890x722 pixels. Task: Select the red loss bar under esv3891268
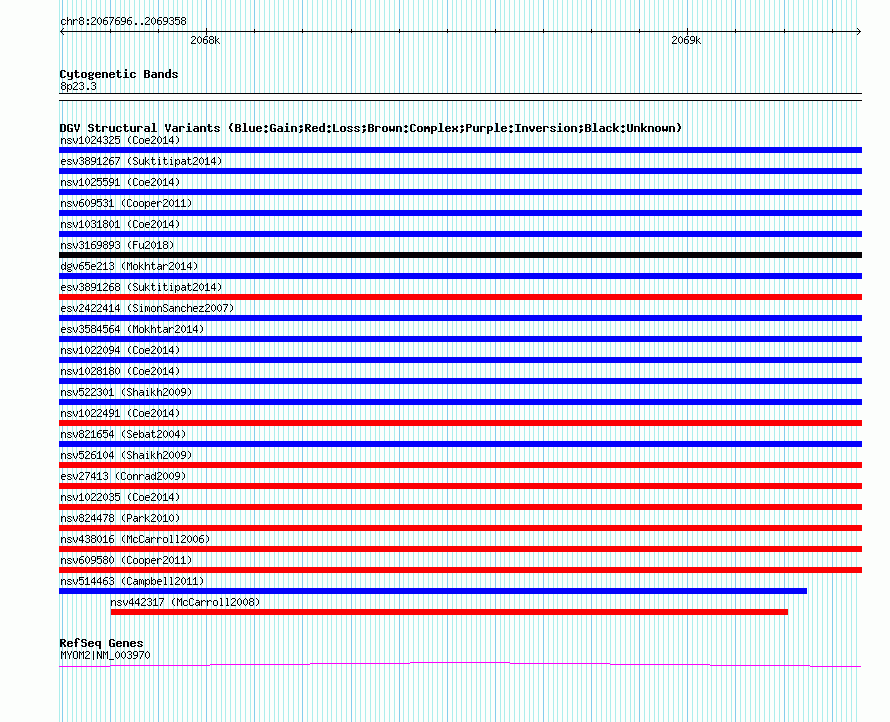460,297
